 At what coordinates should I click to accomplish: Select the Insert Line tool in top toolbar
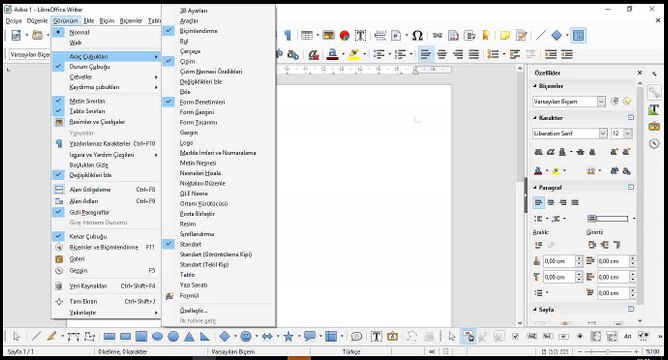tap(540, 36)
